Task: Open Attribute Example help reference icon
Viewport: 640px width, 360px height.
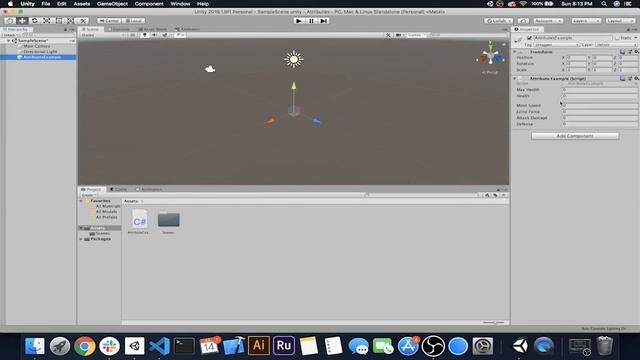Action: pos(622,78)
